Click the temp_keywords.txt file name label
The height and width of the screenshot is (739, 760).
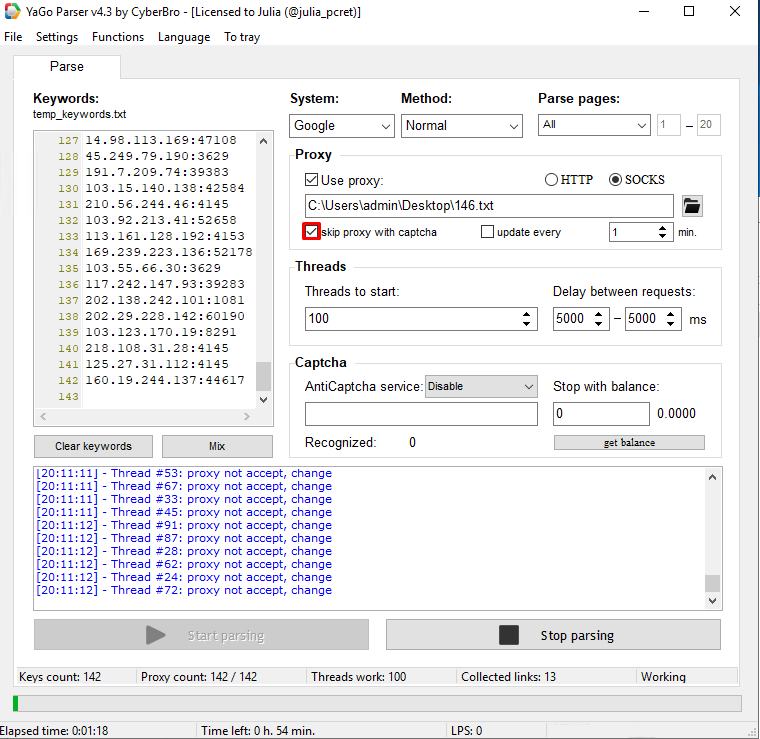point(79,114)
